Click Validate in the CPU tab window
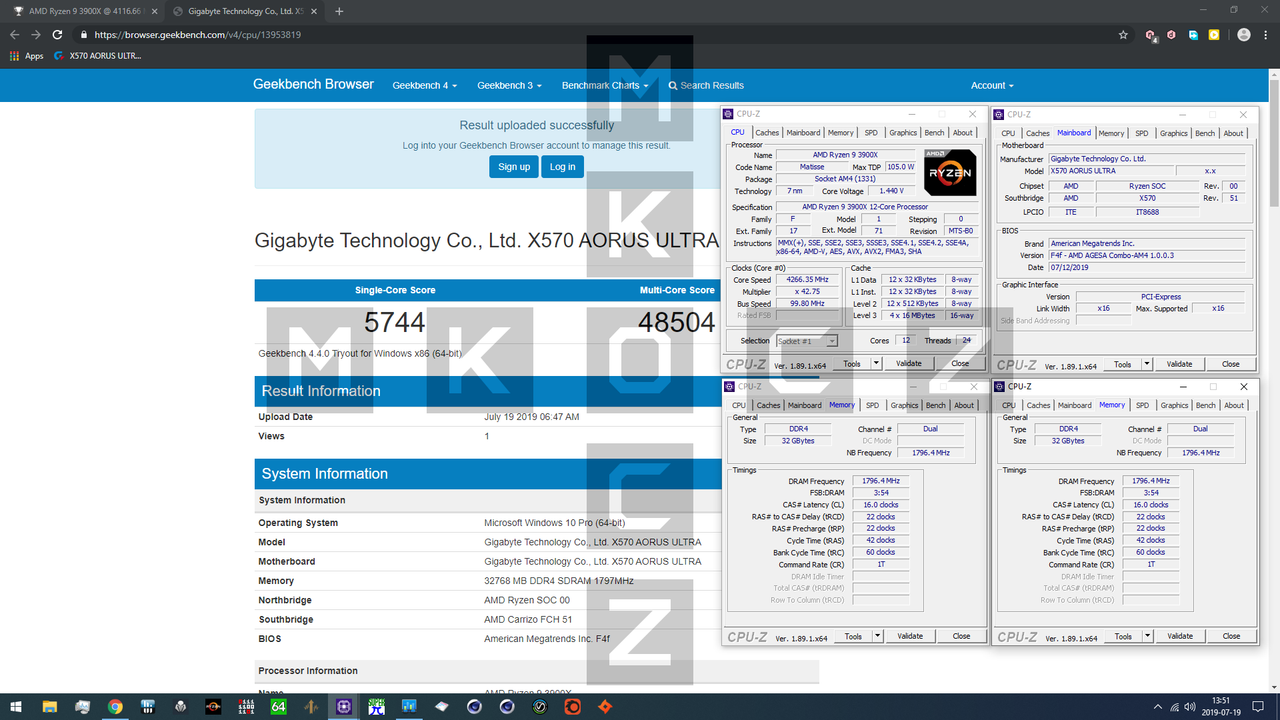The image size is (1280, 720). tap(909, 364)
